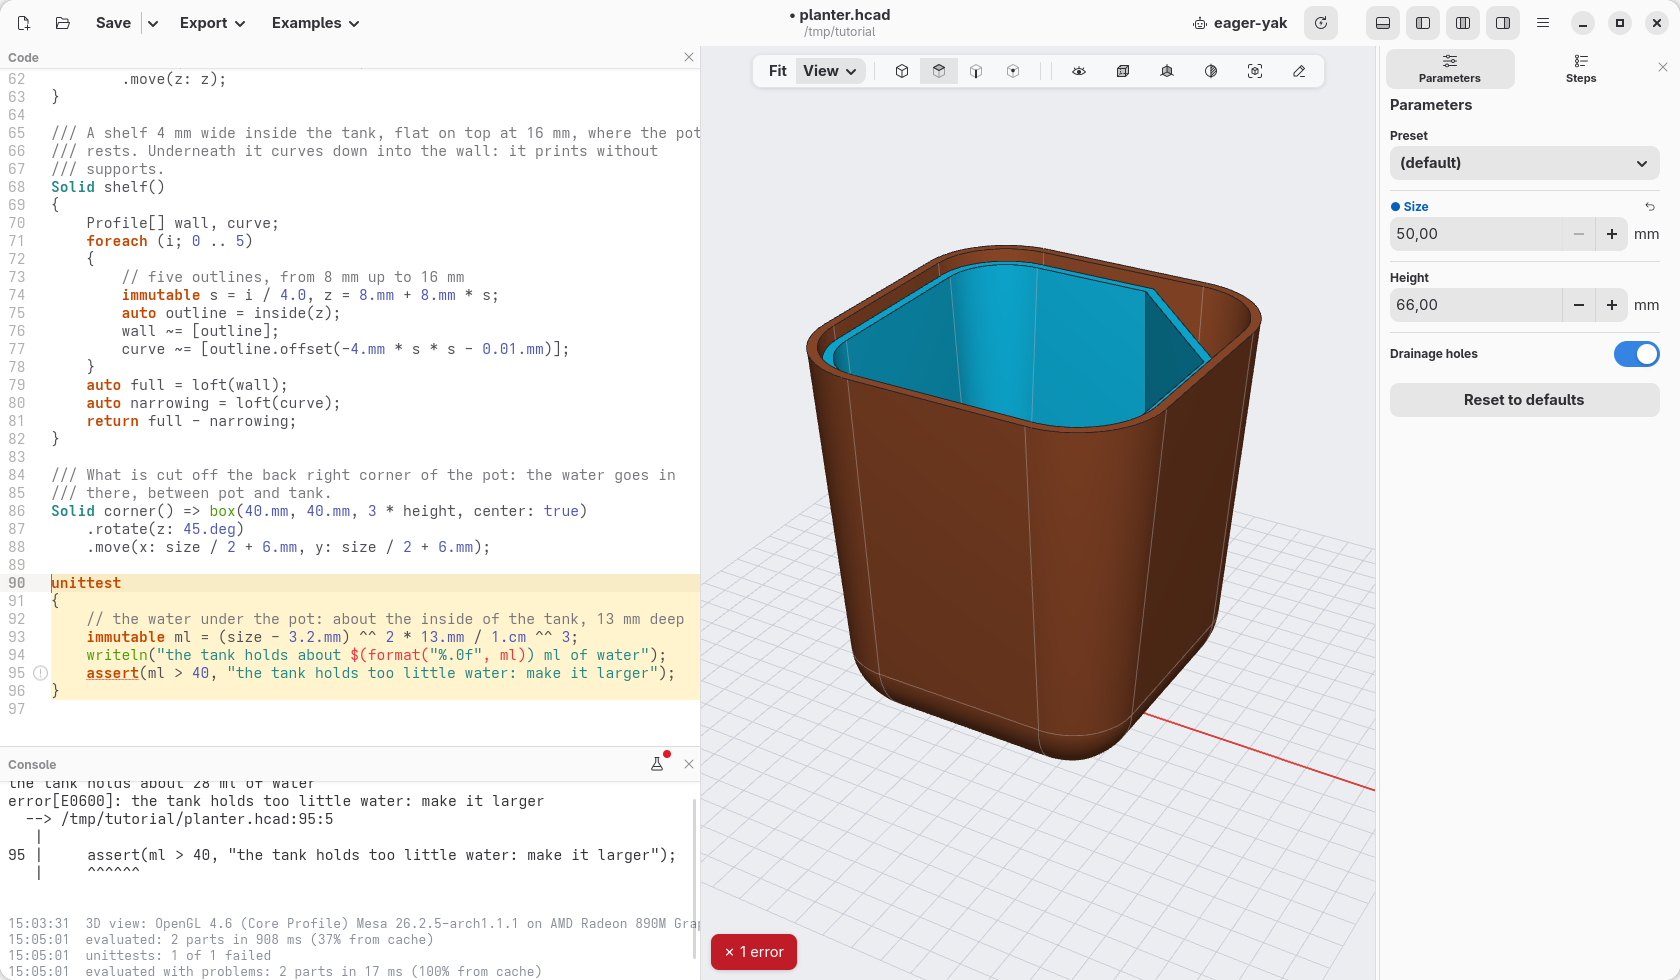Screen dimensions: 1680x980
Task: Open the Preset (default) dropdown
Action: coord(1524,163)
